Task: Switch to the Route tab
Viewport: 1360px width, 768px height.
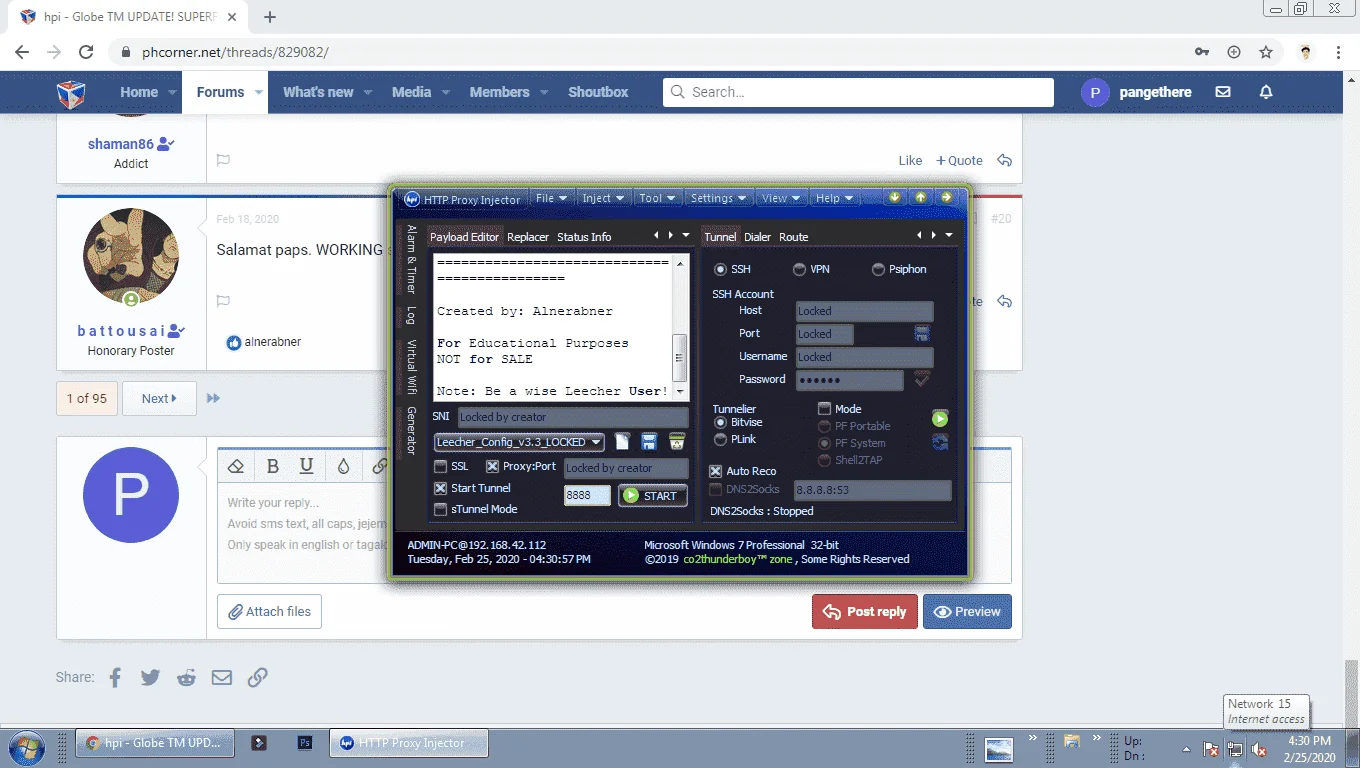Action: click(794, 237)
